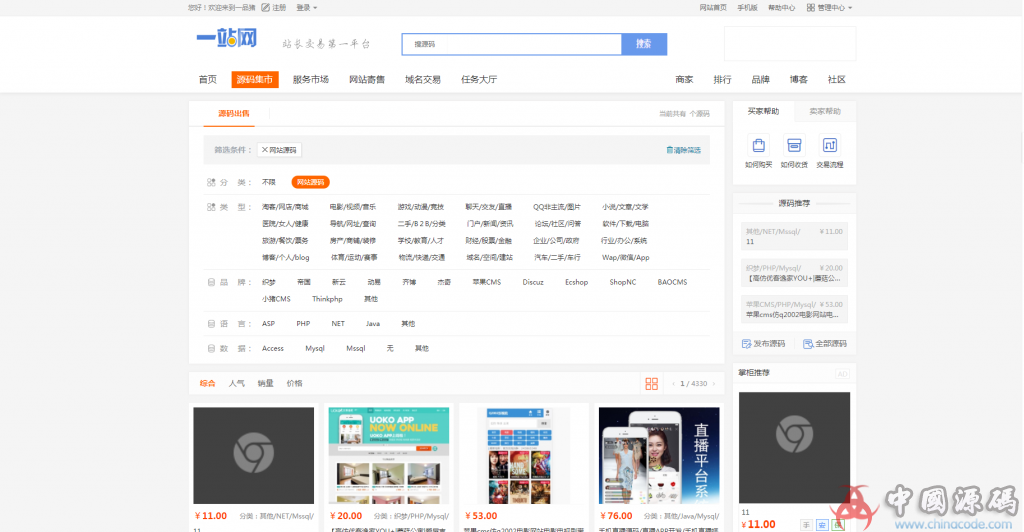Sort listings by 销量 sales

point(265,384)
